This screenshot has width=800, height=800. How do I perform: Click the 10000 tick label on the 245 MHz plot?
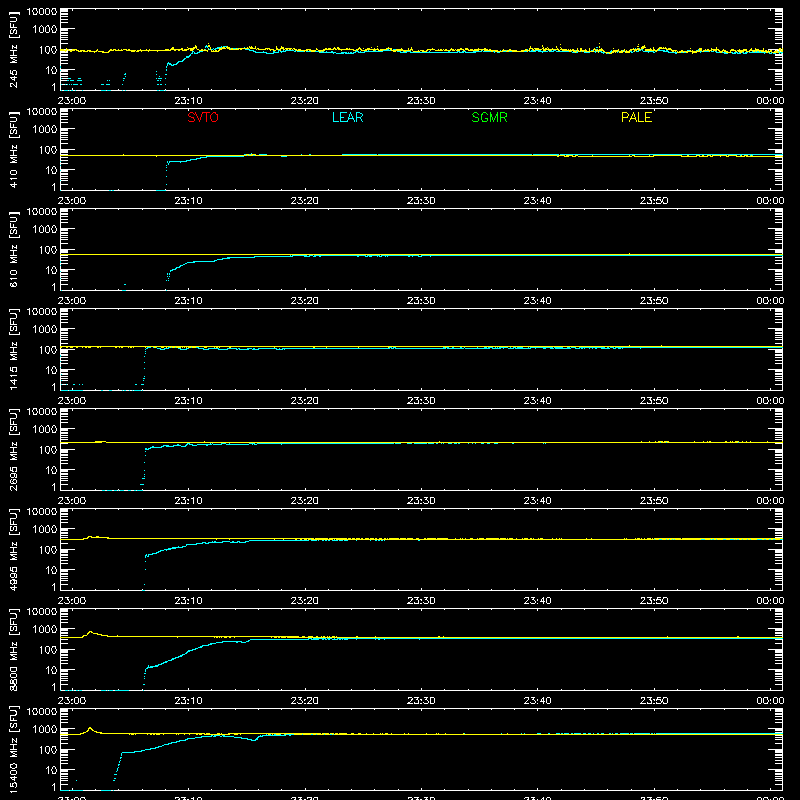42,12
